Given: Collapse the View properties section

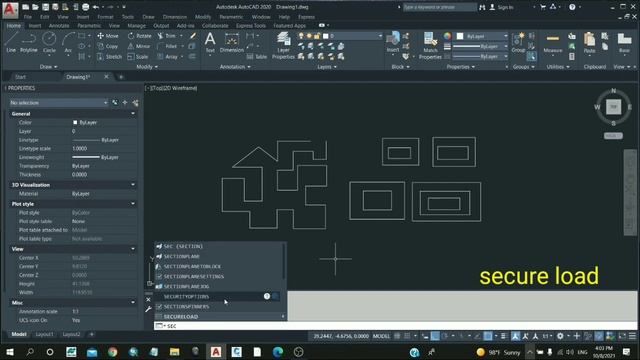Looking at the screenshot, I should 133,249.
